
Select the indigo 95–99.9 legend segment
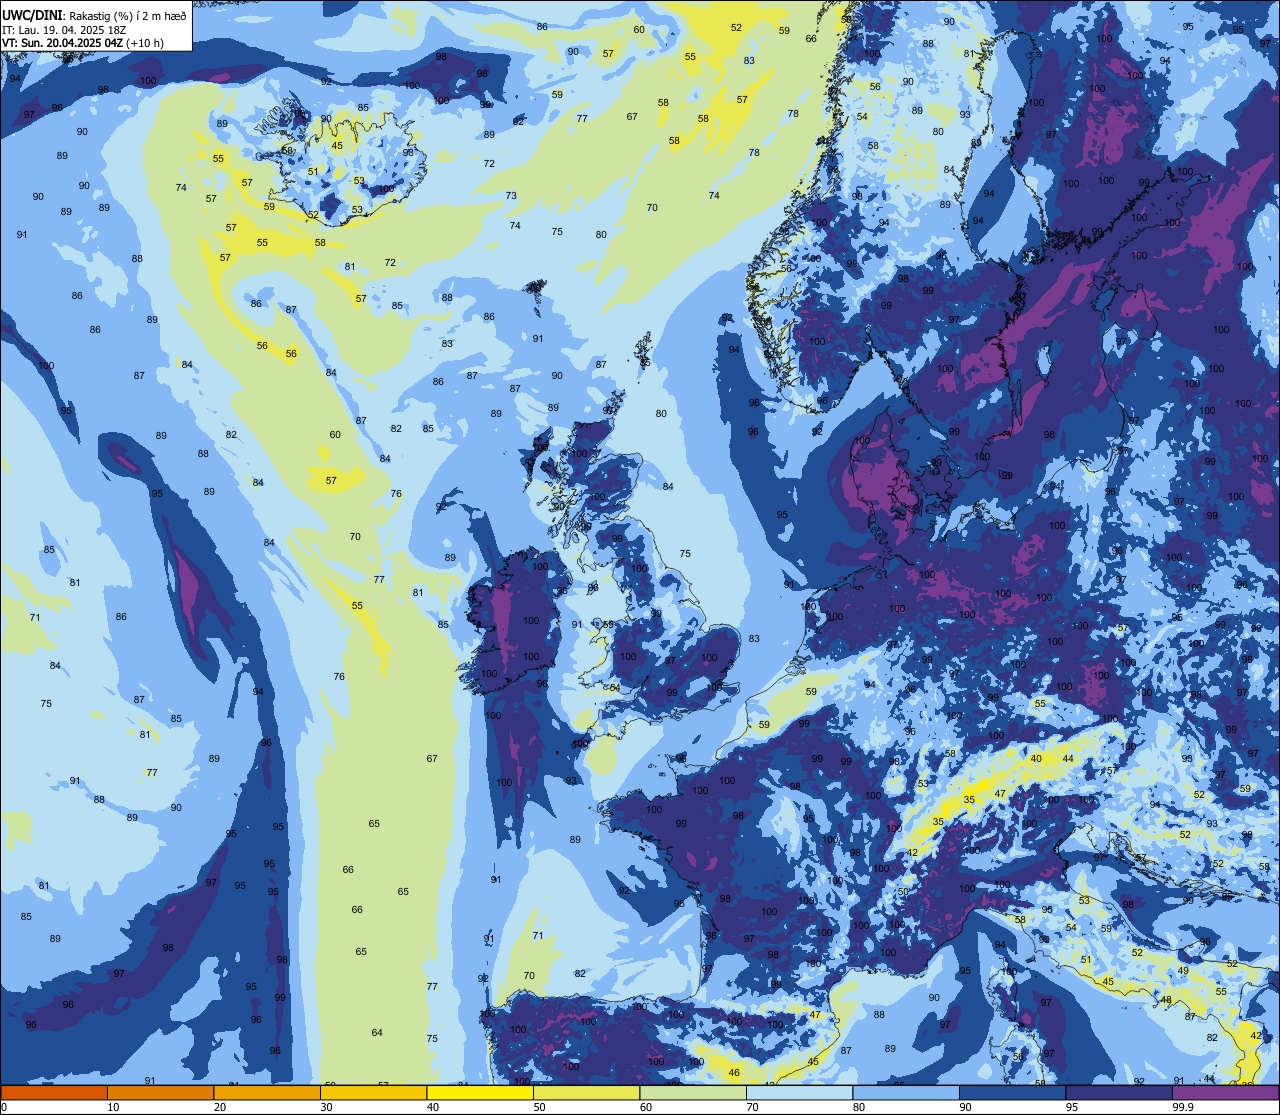click(1119, 1093)
